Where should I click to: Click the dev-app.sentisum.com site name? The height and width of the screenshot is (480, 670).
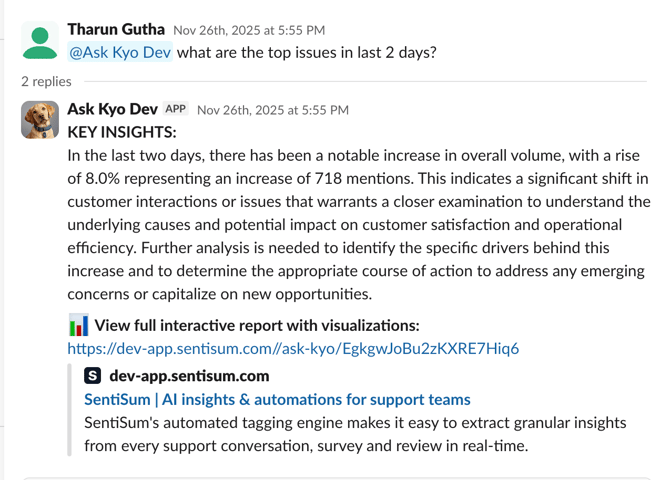pos(189,376)
